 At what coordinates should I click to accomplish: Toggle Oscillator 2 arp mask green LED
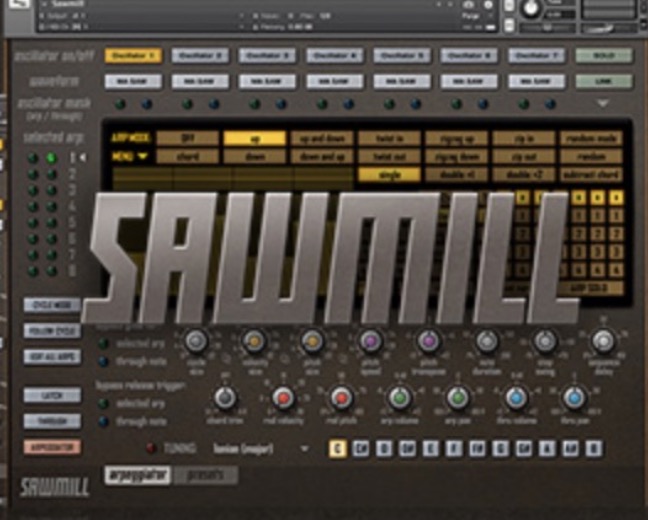pyautogui.click(x=188, y=104)
